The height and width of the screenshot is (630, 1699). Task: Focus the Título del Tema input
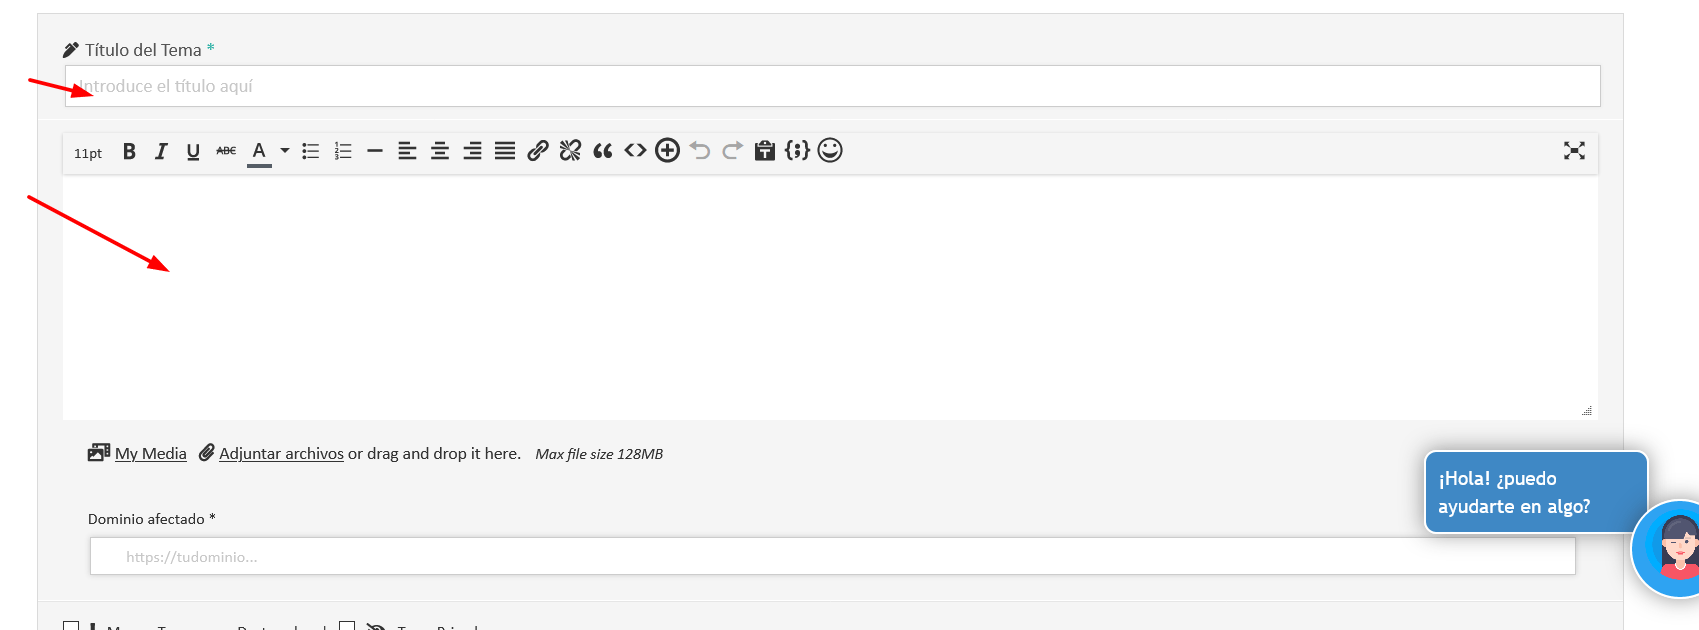(x=832, y=86)
